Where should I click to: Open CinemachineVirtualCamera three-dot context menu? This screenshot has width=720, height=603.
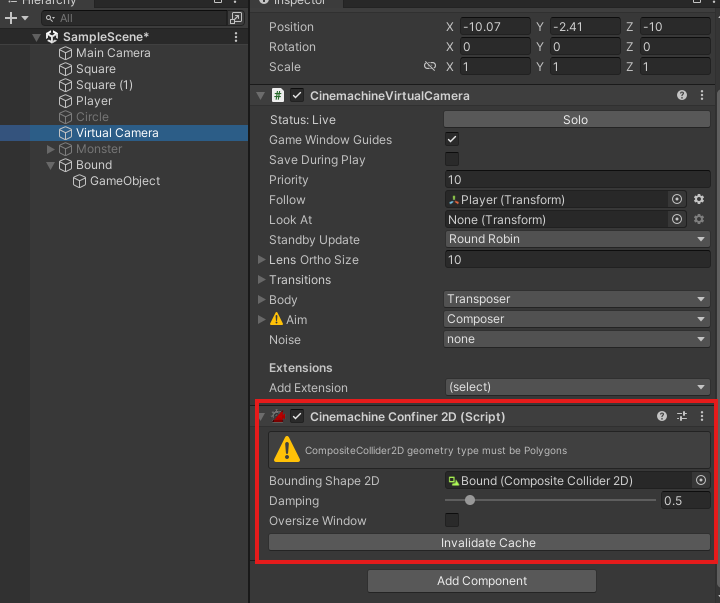pos(702,95)
